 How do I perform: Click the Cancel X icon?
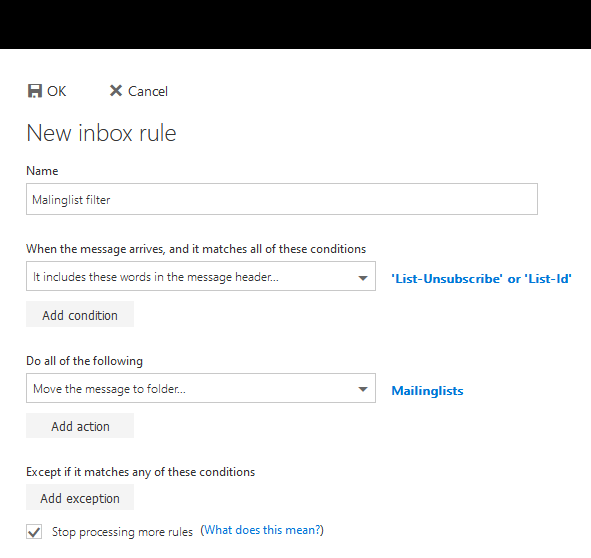pos(116,90)
